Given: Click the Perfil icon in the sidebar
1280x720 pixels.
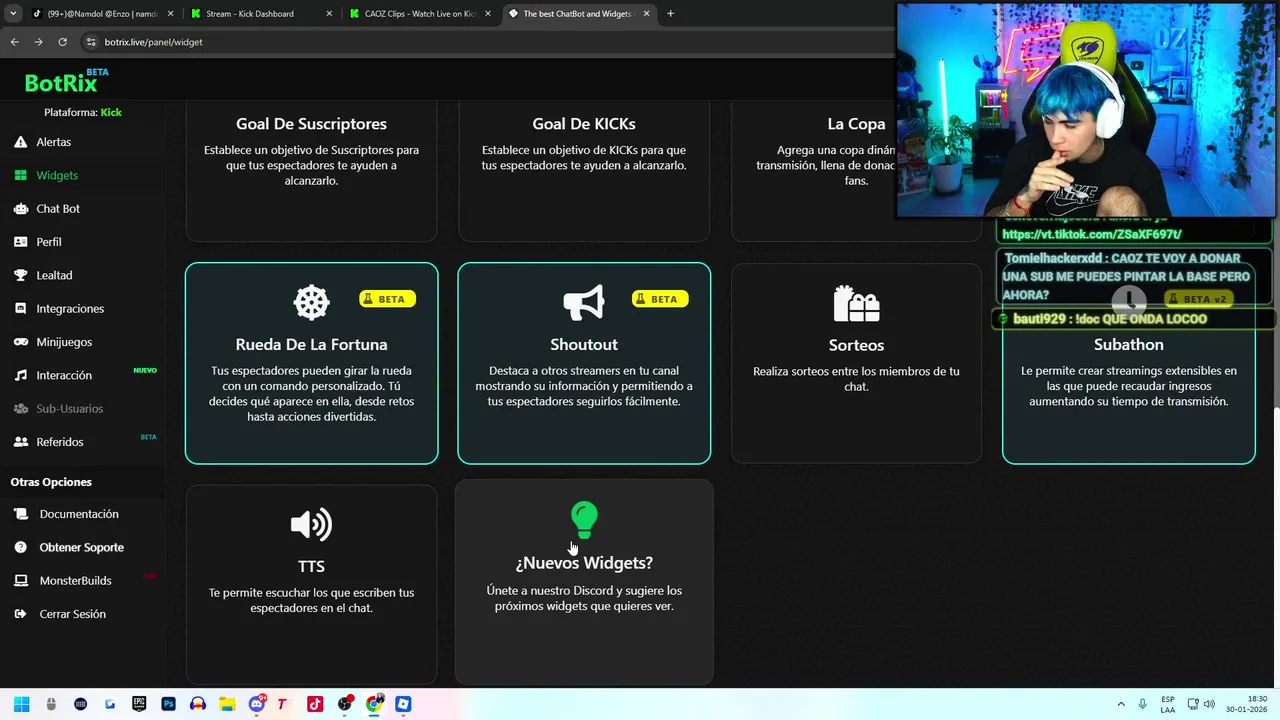Looking at the screenshot, I should pyautogui.click(x=20, y=242).
